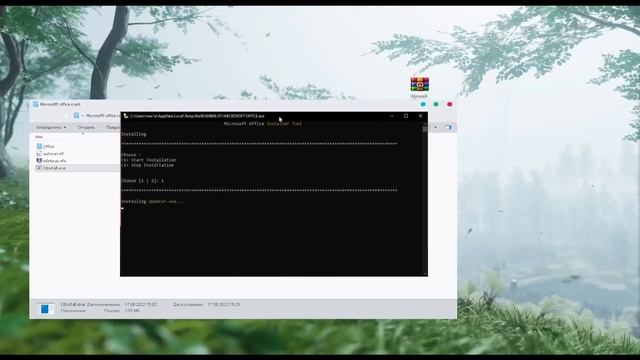Image resolution: width=640 pixels, height=360 pixels.
Task: Click the folder icon in Explorer address bar
Action: [x=76, y=116]
